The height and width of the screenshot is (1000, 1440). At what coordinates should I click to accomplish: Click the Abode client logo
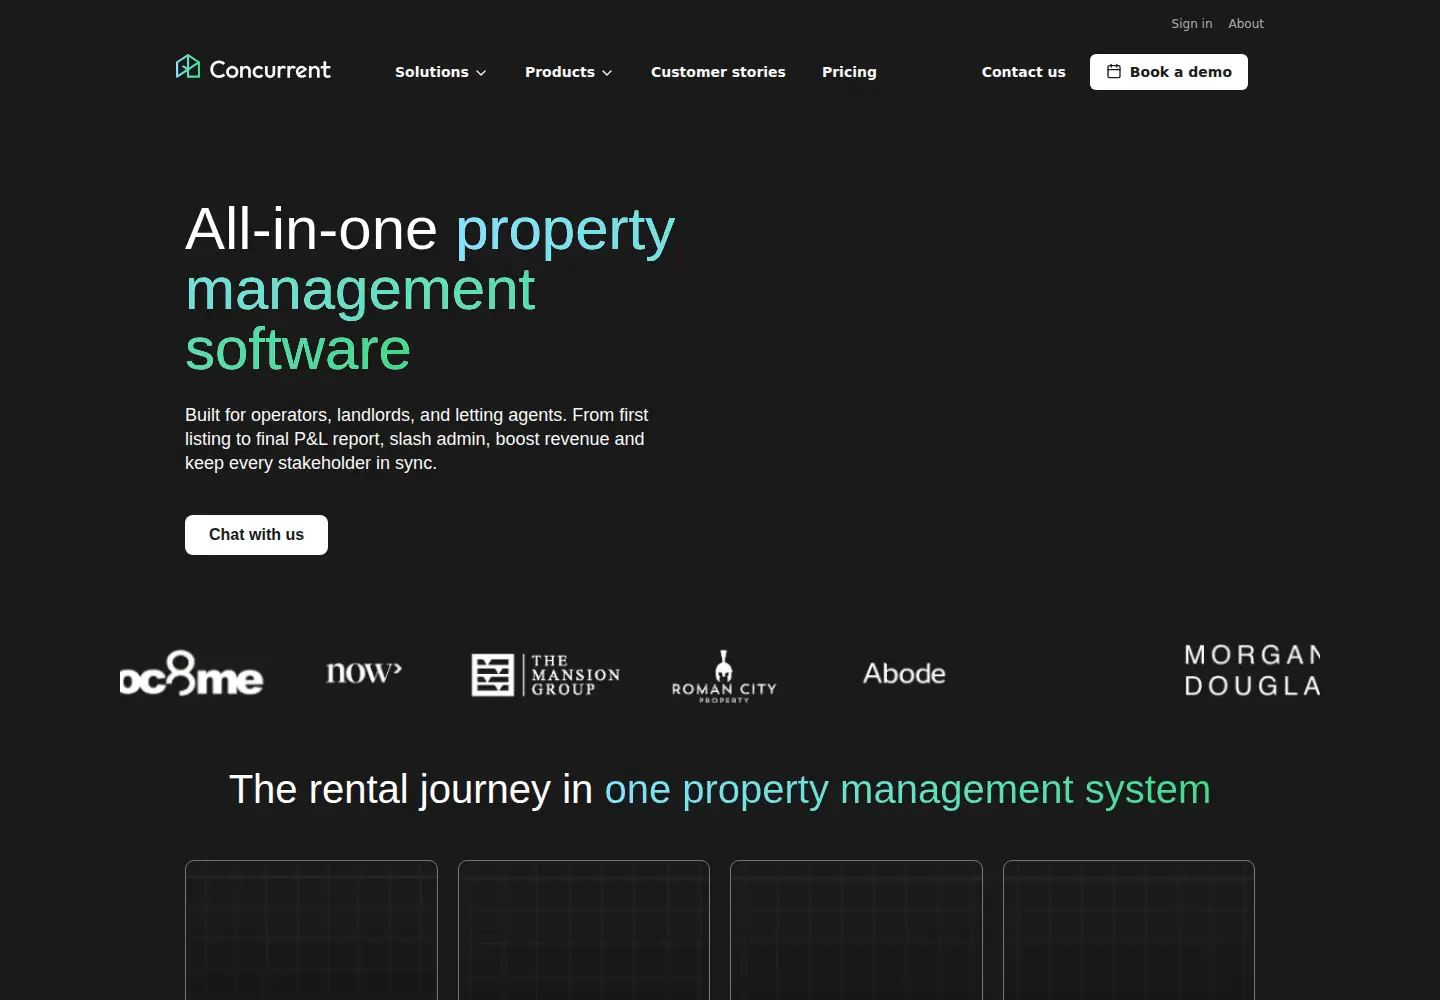pos(904,673)
